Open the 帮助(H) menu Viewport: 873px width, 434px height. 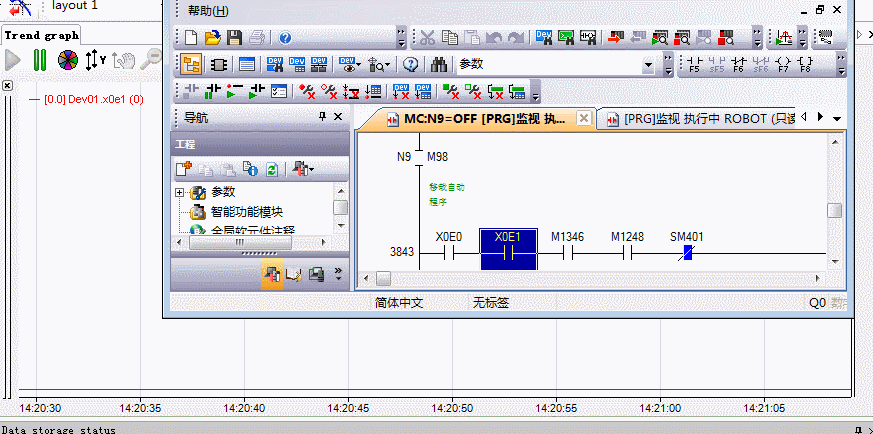click(208, 11)
